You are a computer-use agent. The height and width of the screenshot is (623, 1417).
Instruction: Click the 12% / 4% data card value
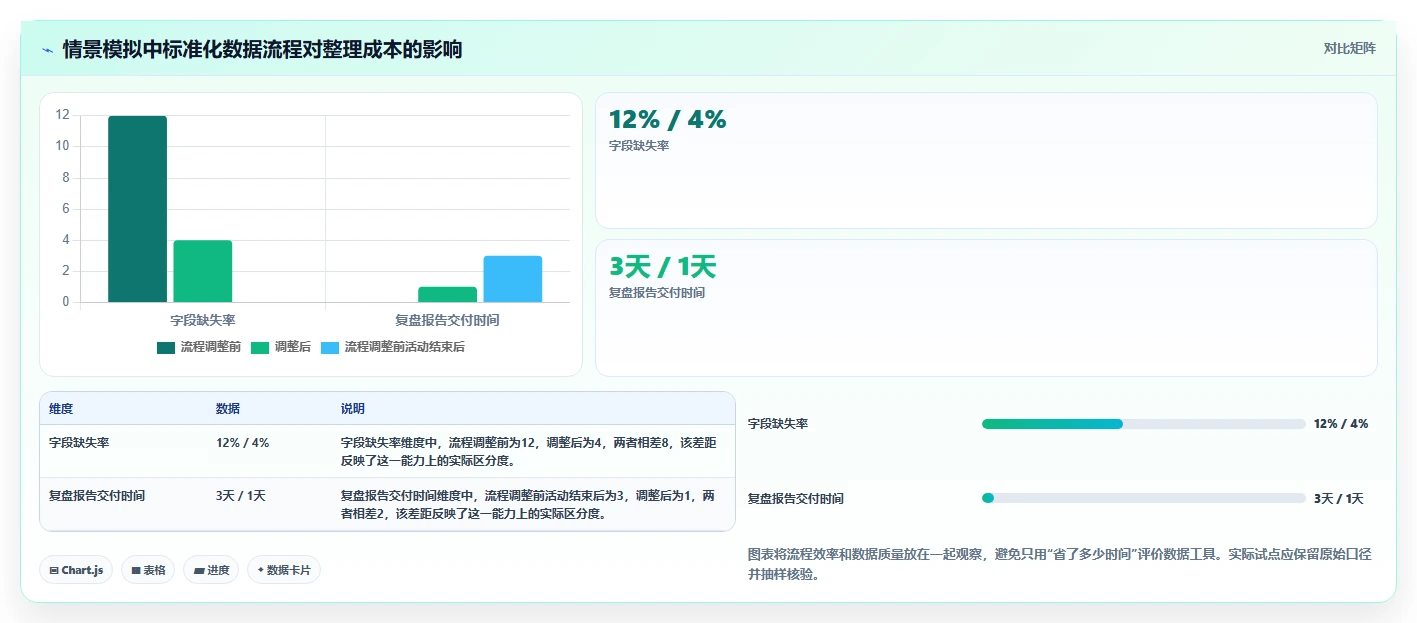tap(667, 120)
